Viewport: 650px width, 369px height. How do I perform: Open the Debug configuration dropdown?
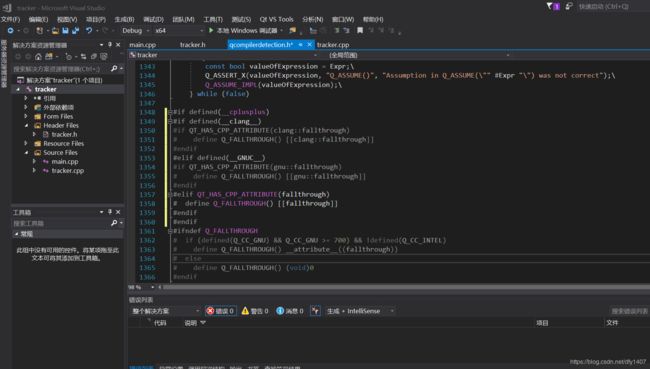click(x=135, y=31)
